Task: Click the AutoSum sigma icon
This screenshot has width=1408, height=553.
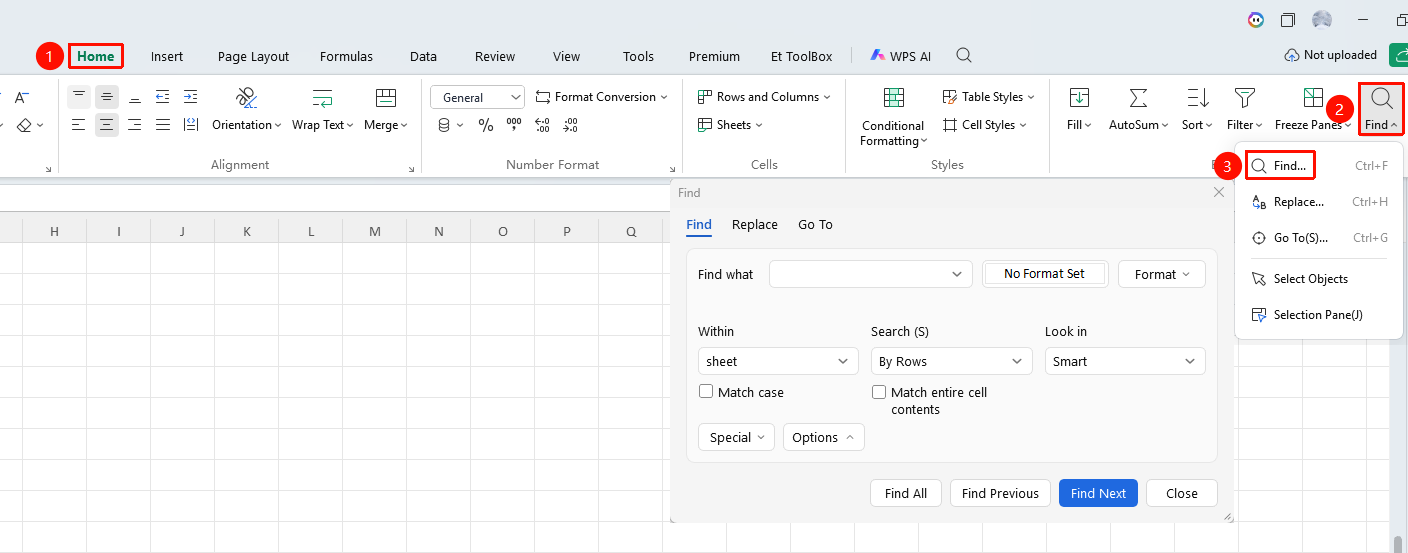Action: (1138, 97)
